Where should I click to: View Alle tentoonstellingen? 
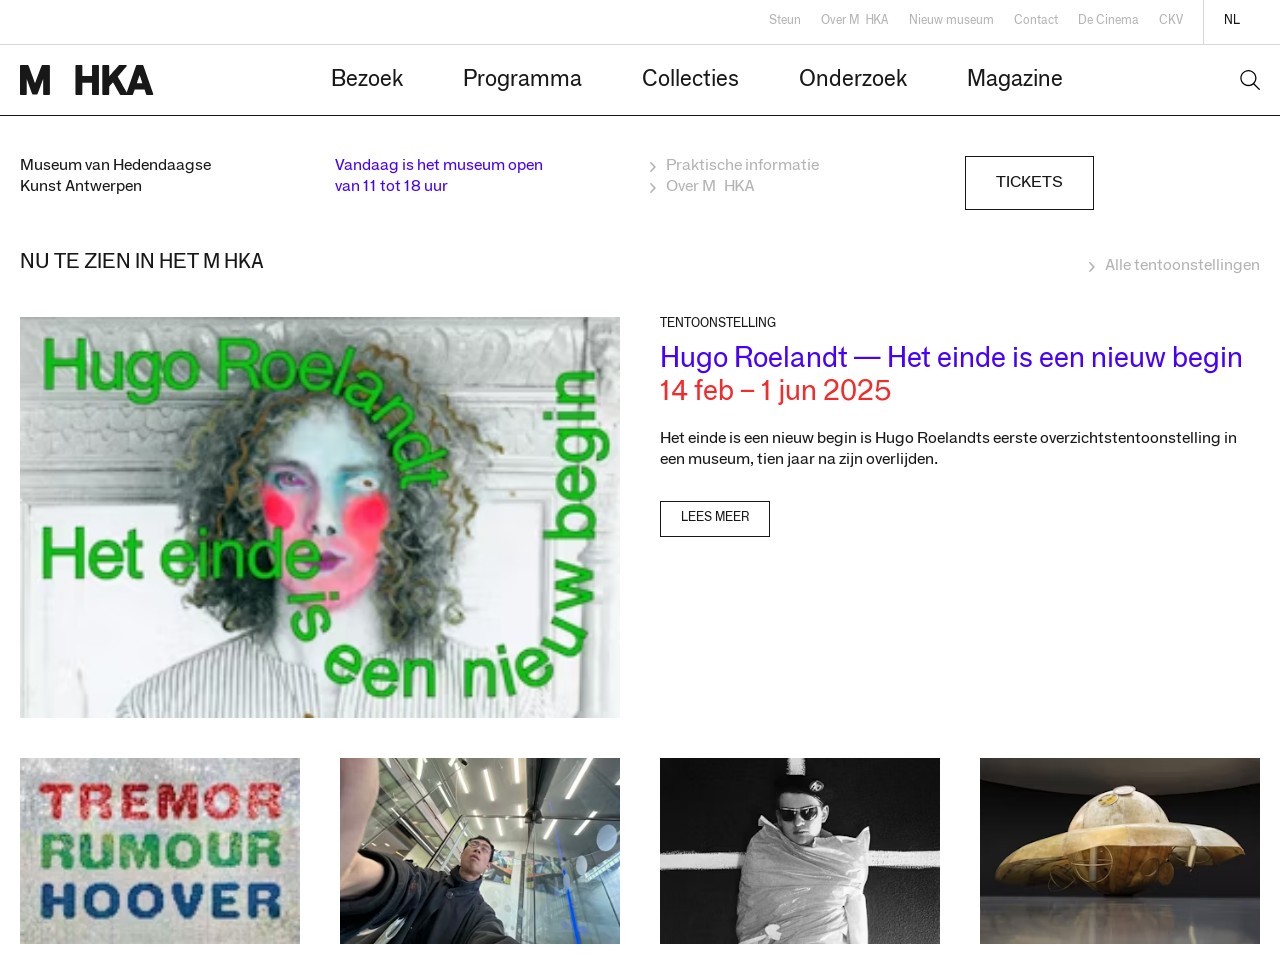(x=1182, y=266)
